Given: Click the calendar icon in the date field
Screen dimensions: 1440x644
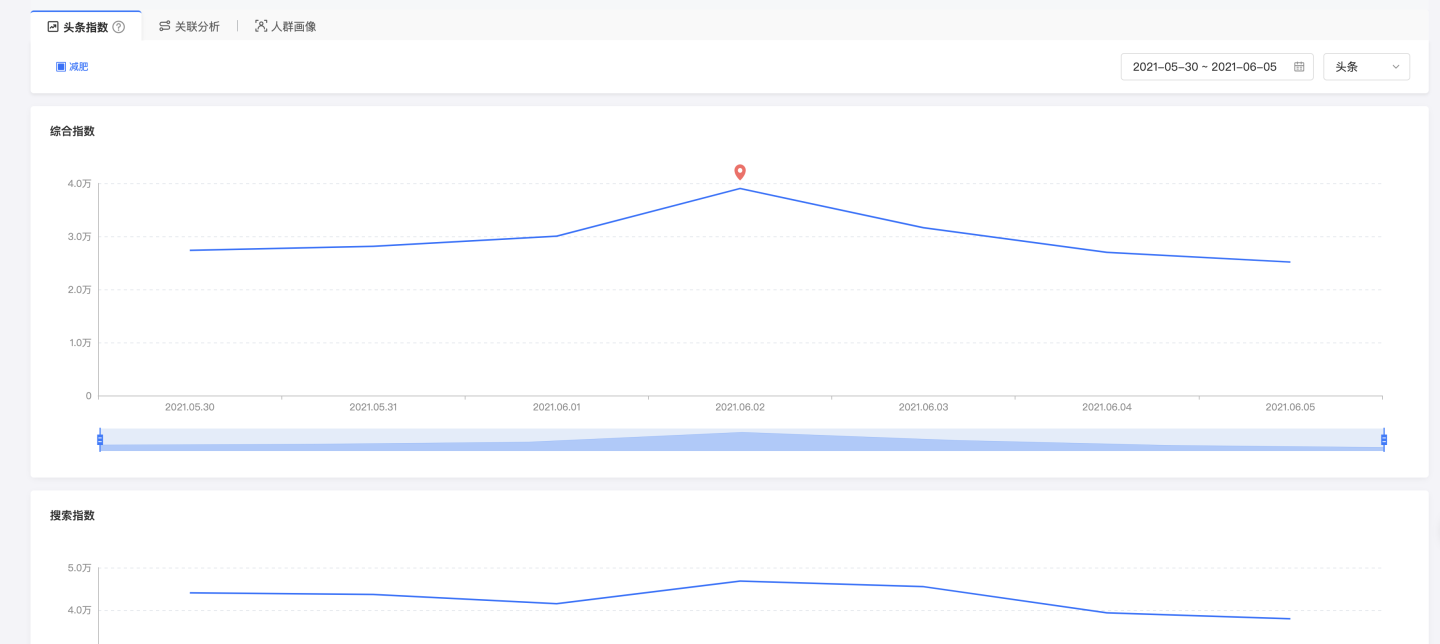Looking at the screenshot, I should (x=1299, y=67).
